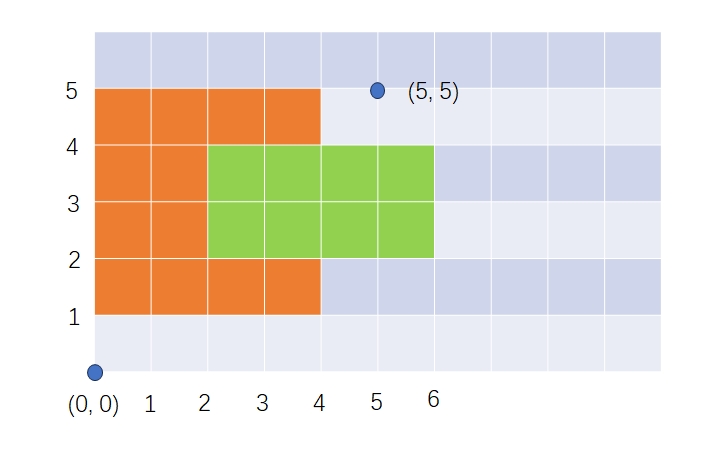Viewport: 713px width, 463px height.
Task: Pick the "3" label on the vertical axis
Action: tap(72, 204)
